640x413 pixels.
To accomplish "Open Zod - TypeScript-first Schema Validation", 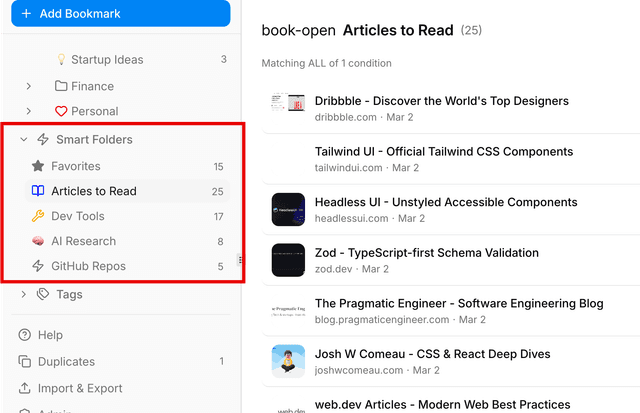I will tap(427, 253).
